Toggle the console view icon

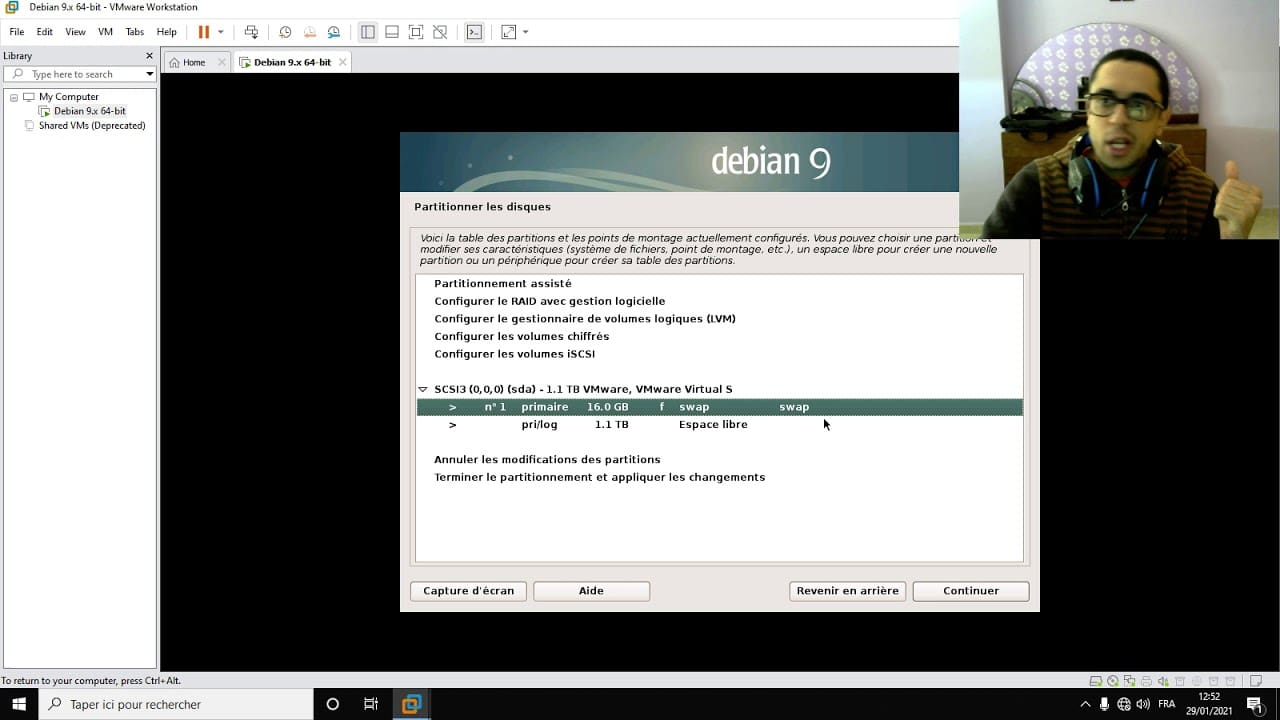[x=474, y=32]
